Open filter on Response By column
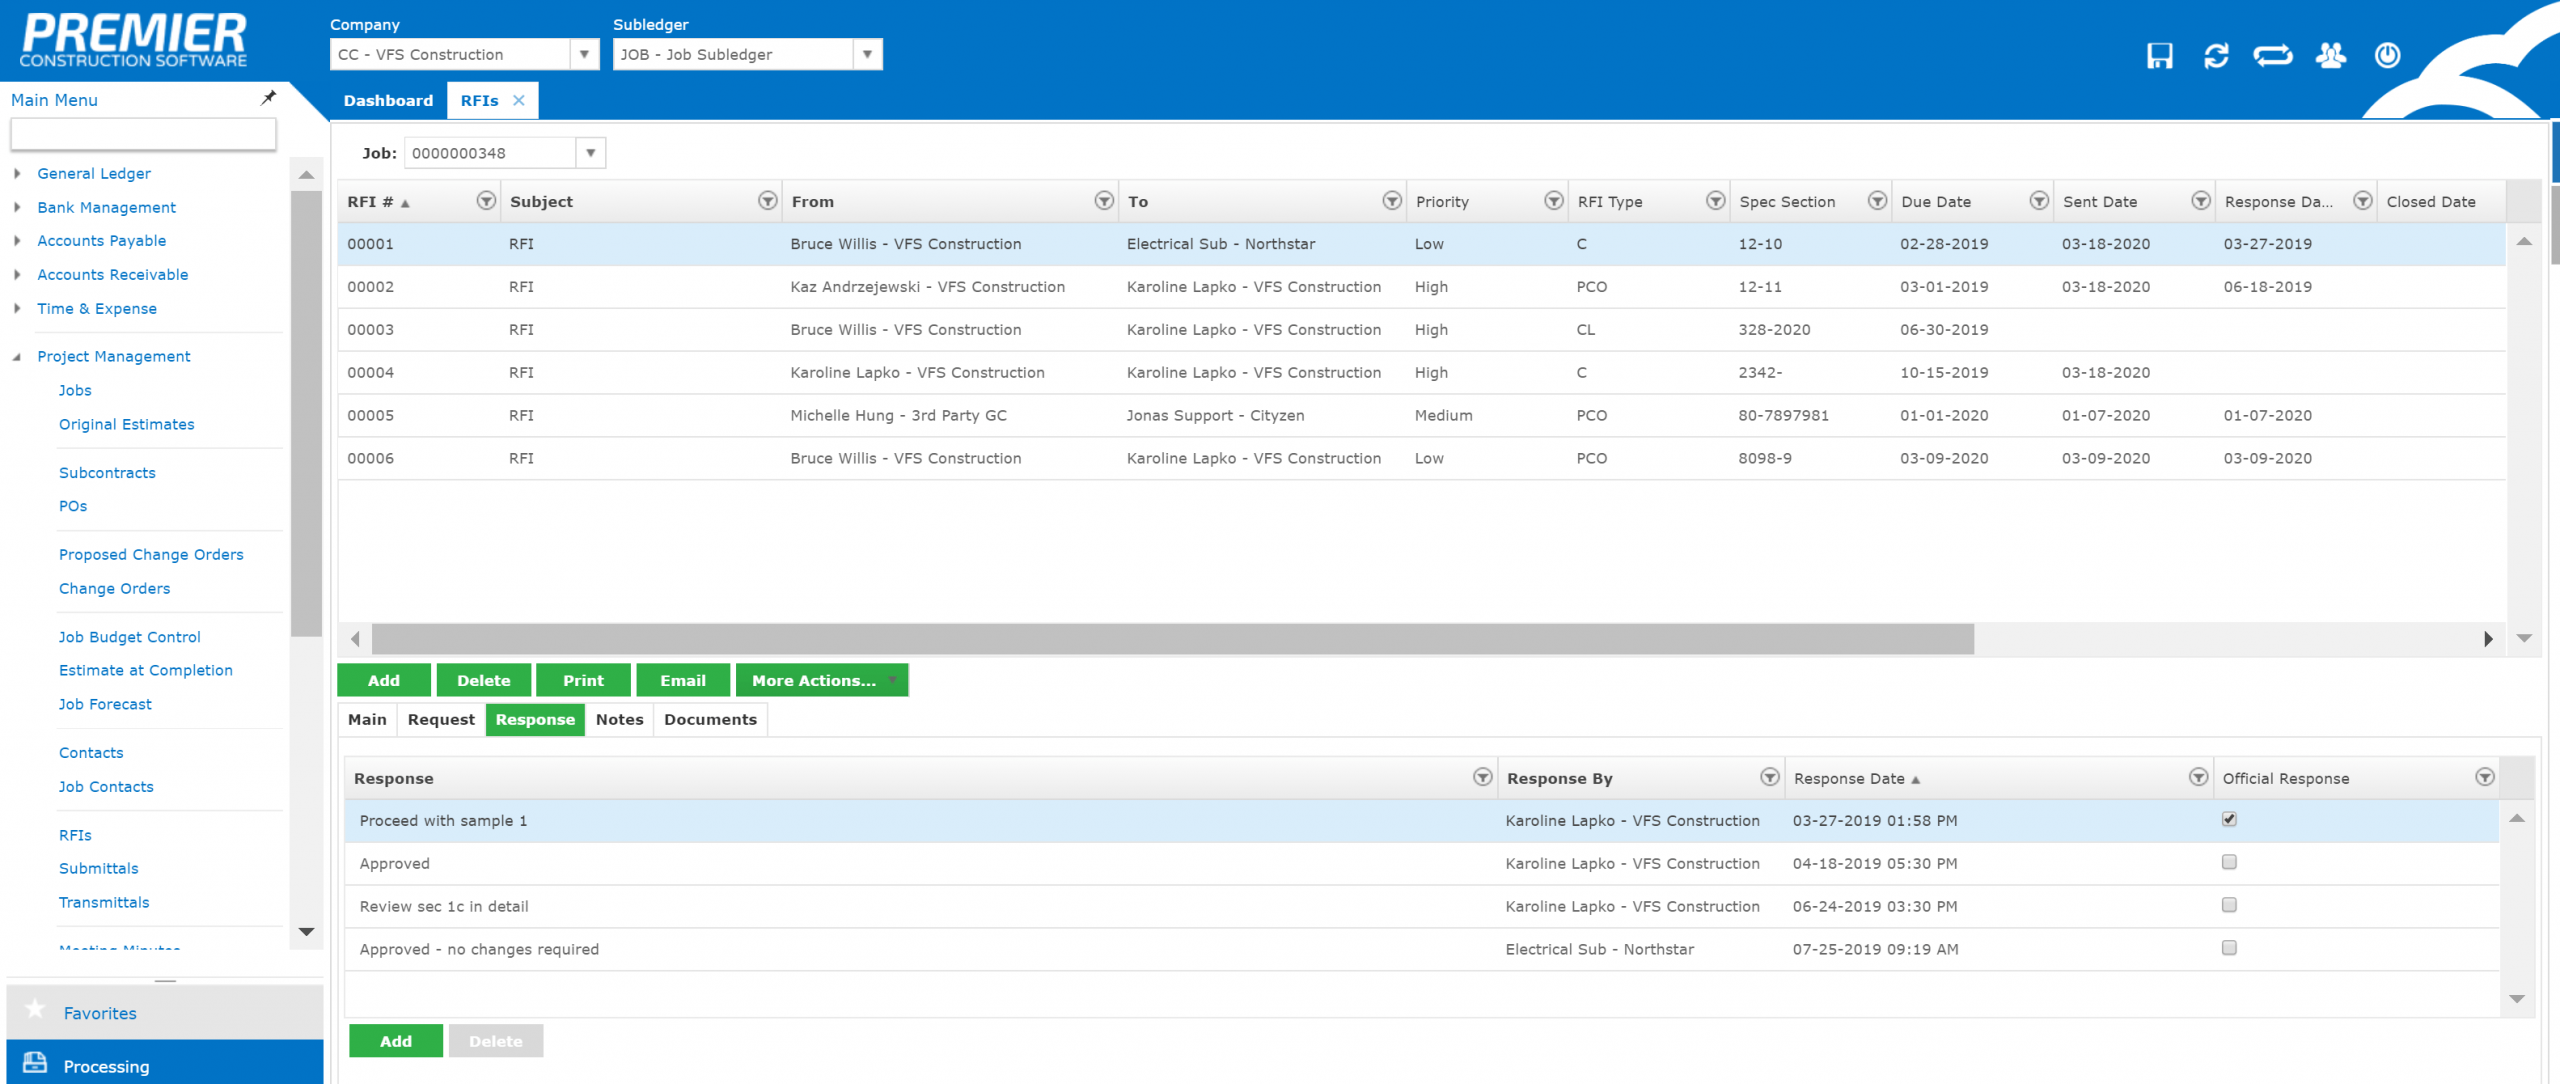Image resolution: width=2560 pixels, height=1084 pixels. point(1769,778)
